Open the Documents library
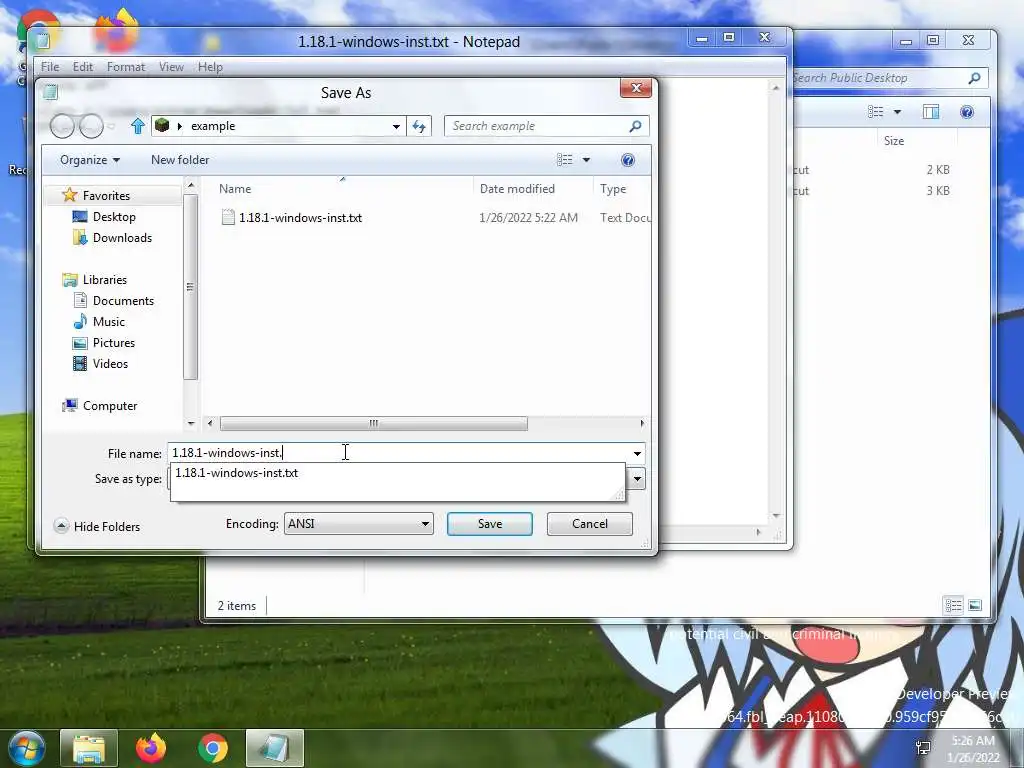This screenshot has height=768, width=1024. [x=123, y=300]
